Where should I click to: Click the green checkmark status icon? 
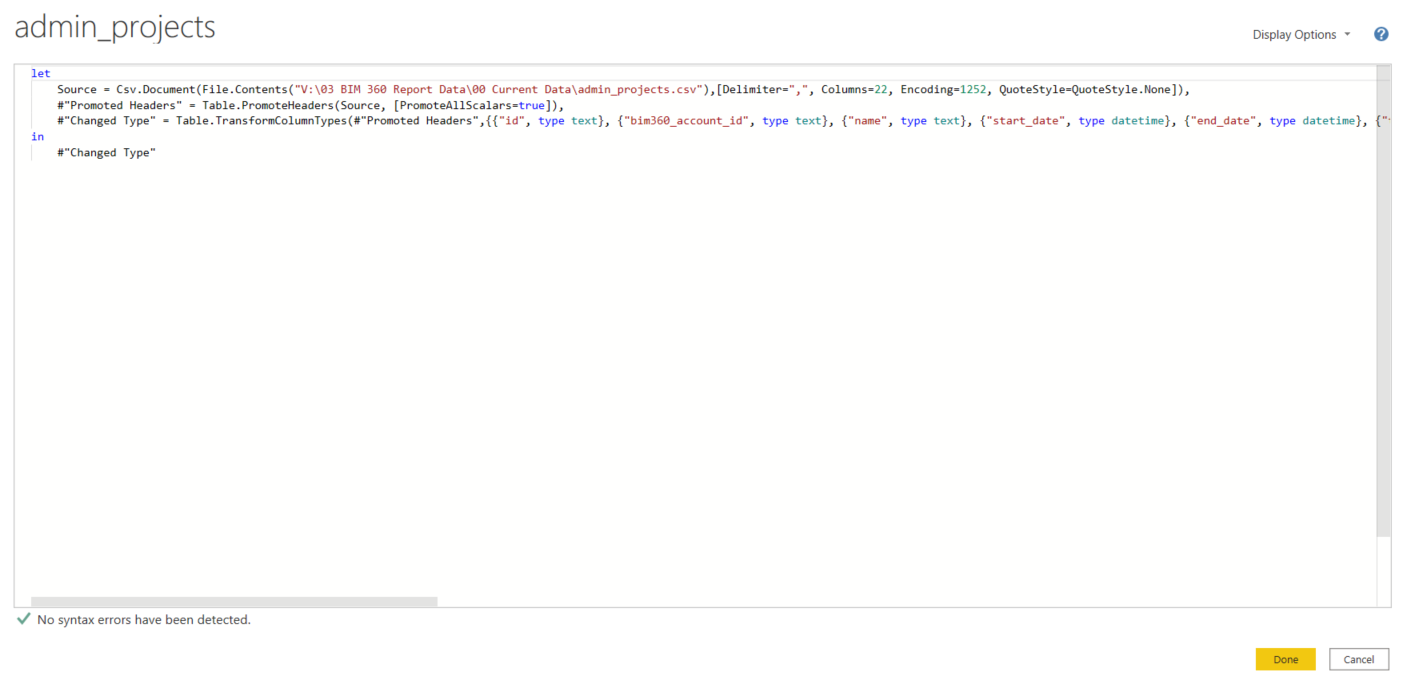(x=24, y=619)
